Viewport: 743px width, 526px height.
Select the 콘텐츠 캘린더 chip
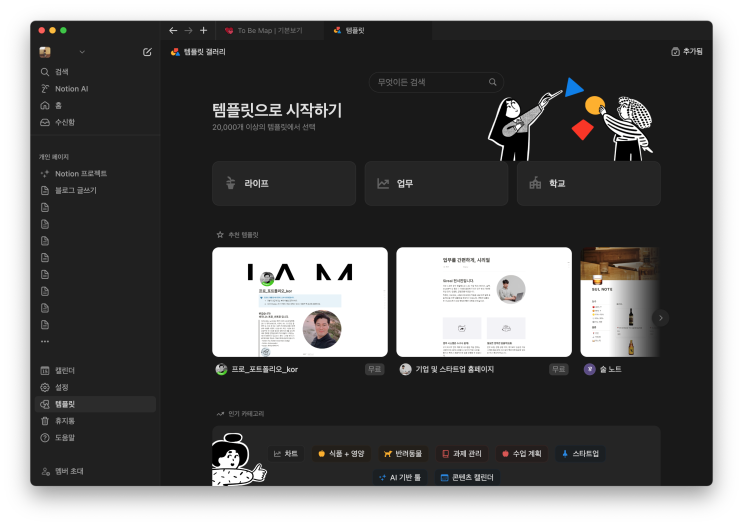(467, 477)
